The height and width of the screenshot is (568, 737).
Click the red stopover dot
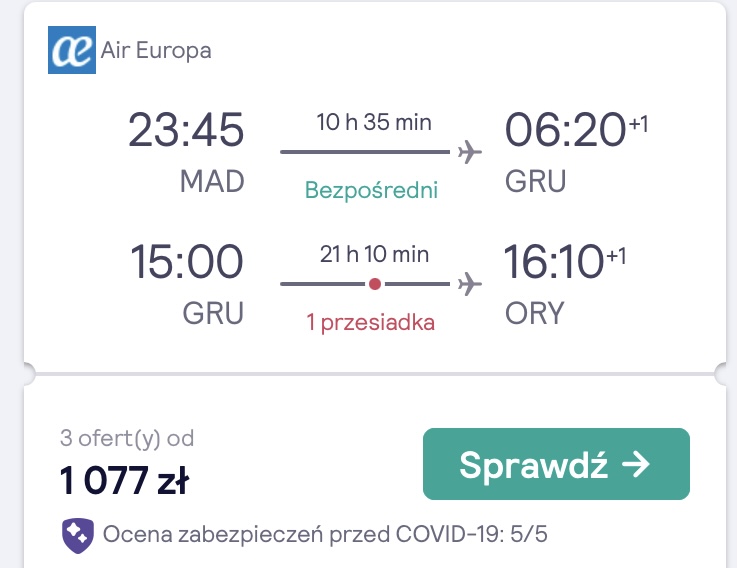click(x=375, y=284)
